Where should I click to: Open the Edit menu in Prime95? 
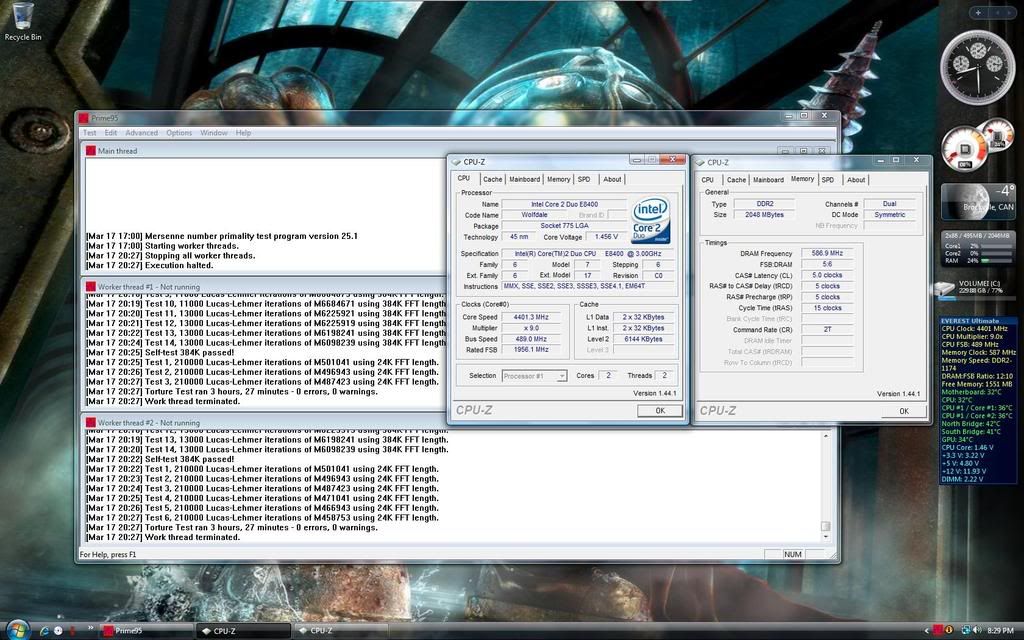tap(111, 133)
